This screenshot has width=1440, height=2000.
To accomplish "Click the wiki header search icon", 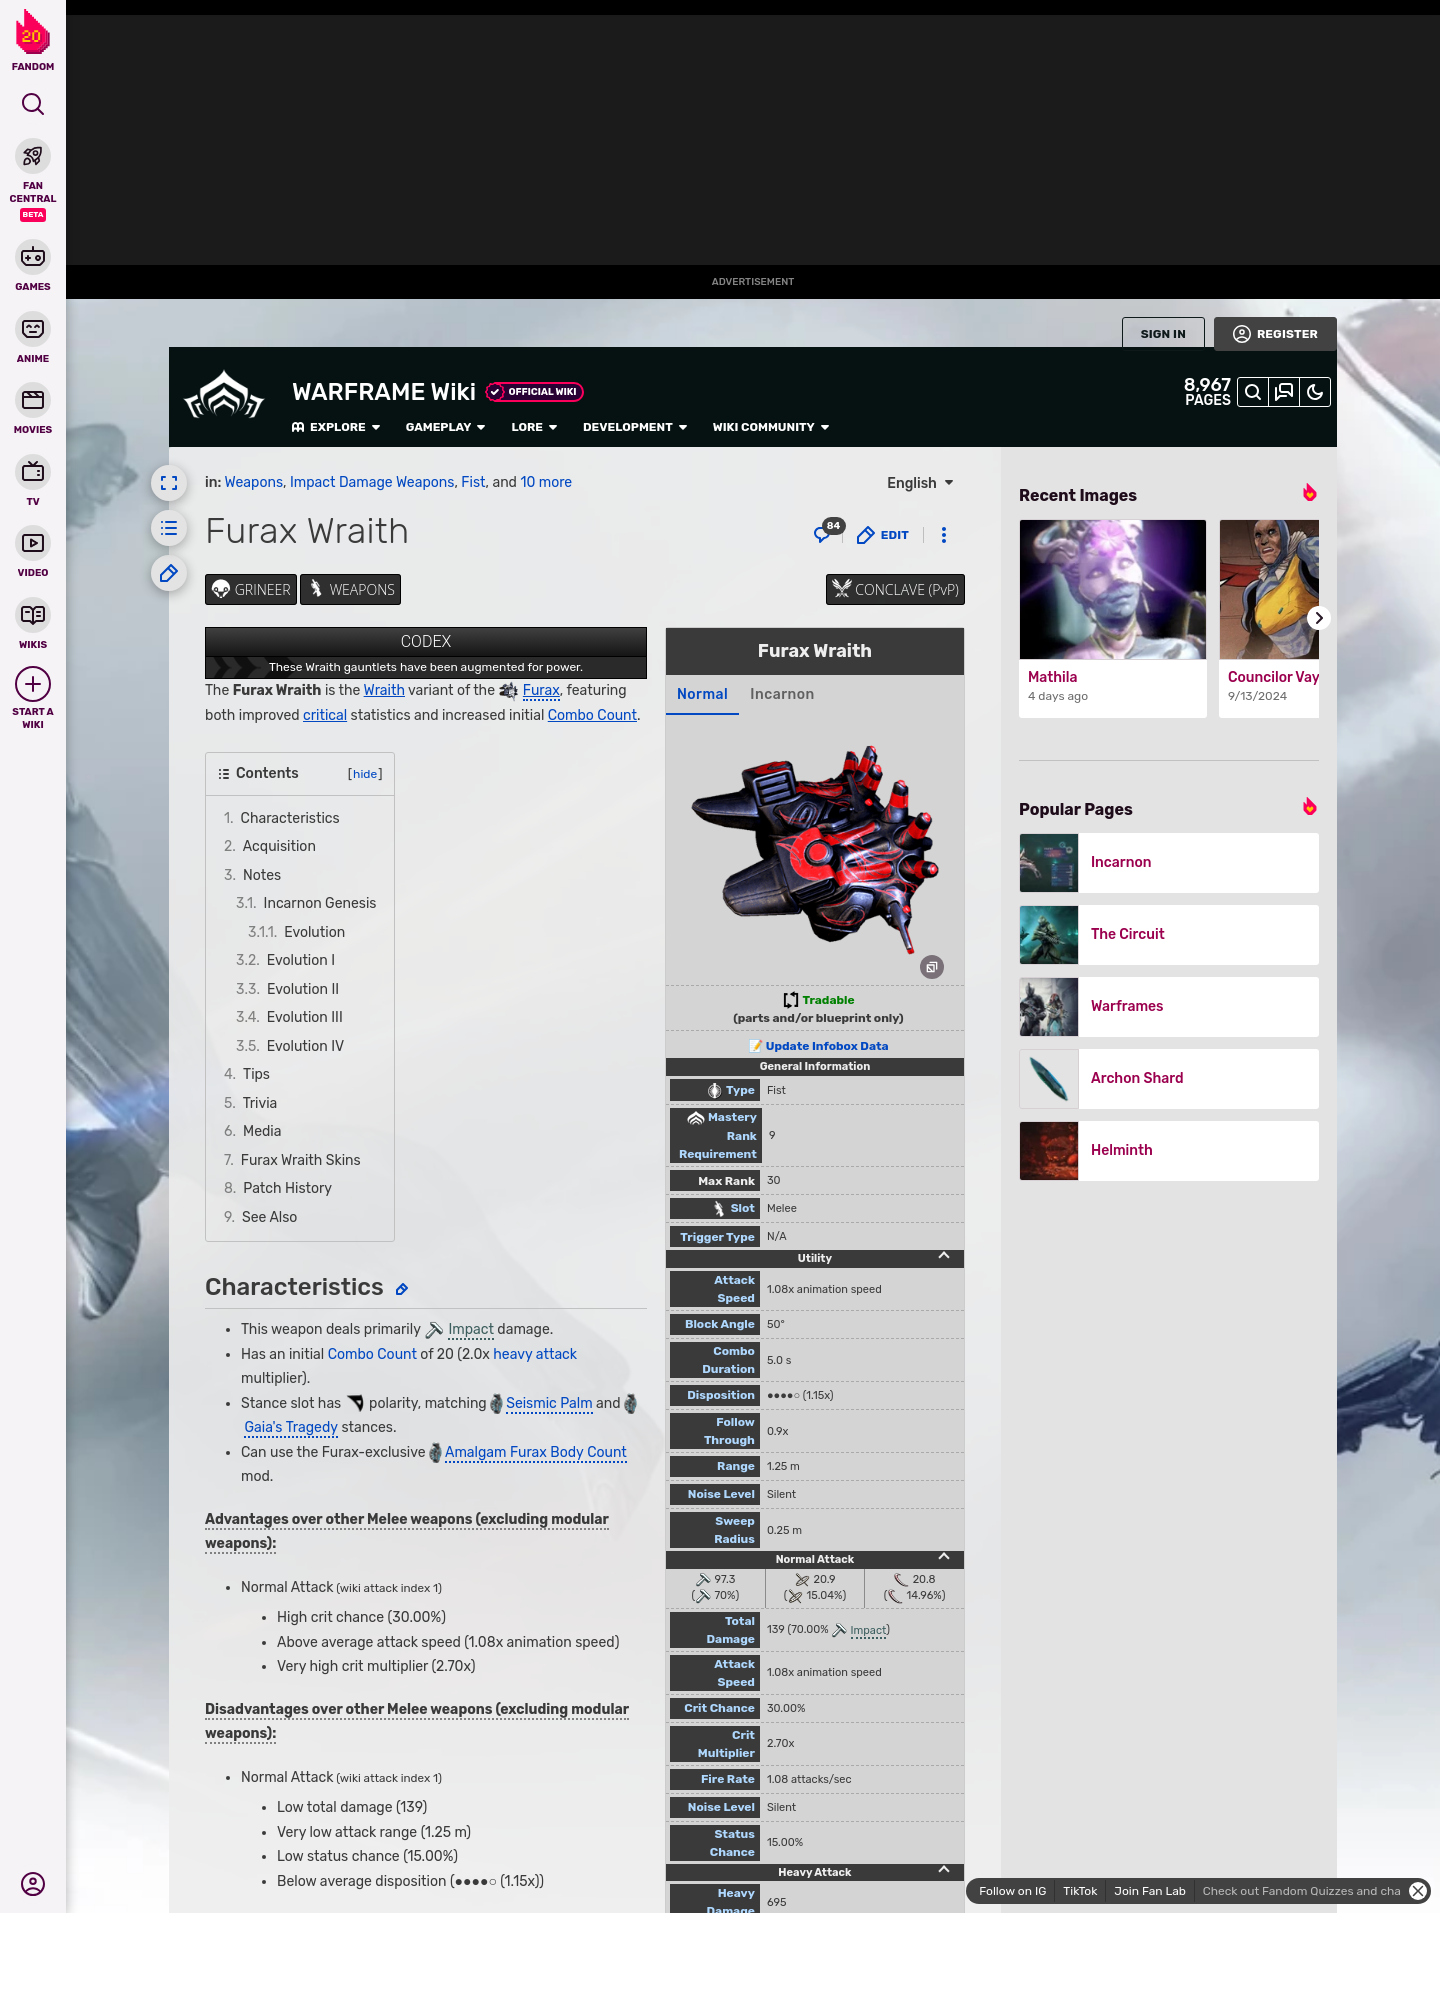I will [1253, 393].
